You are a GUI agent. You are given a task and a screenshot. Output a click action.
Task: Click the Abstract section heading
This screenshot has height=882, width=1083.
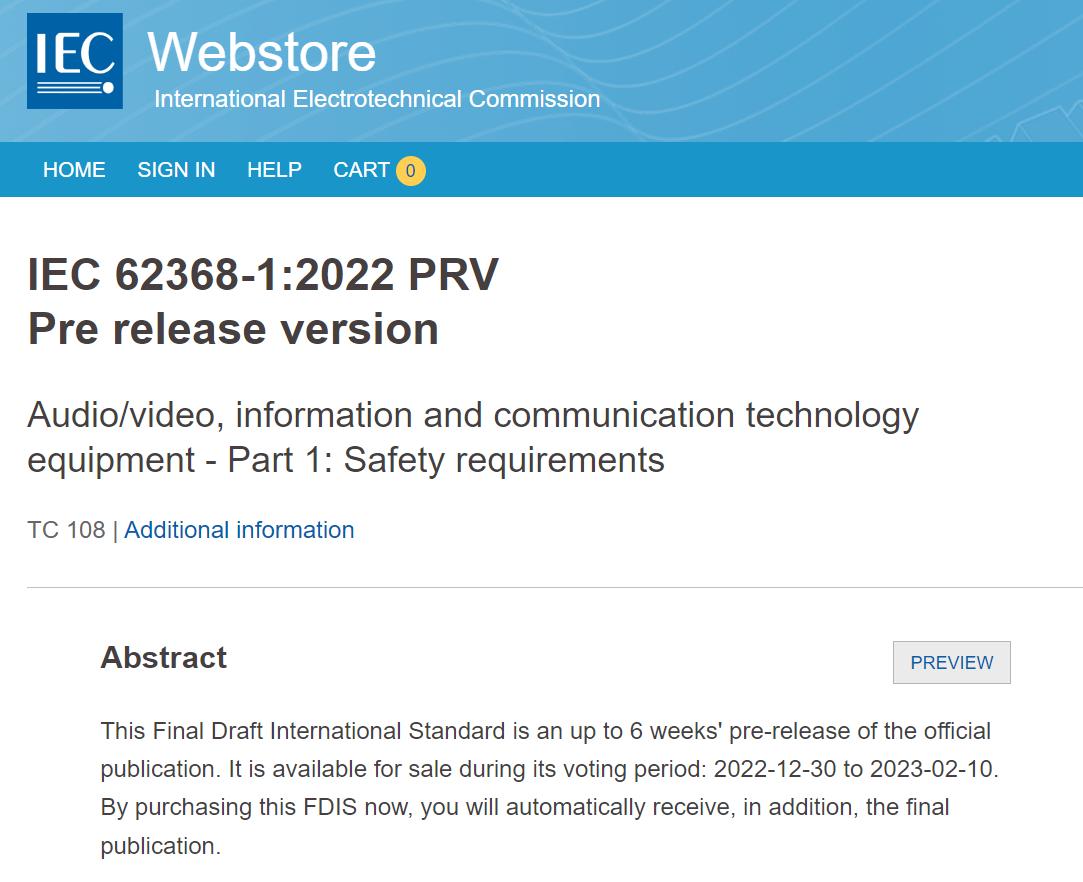pos(164,658)
